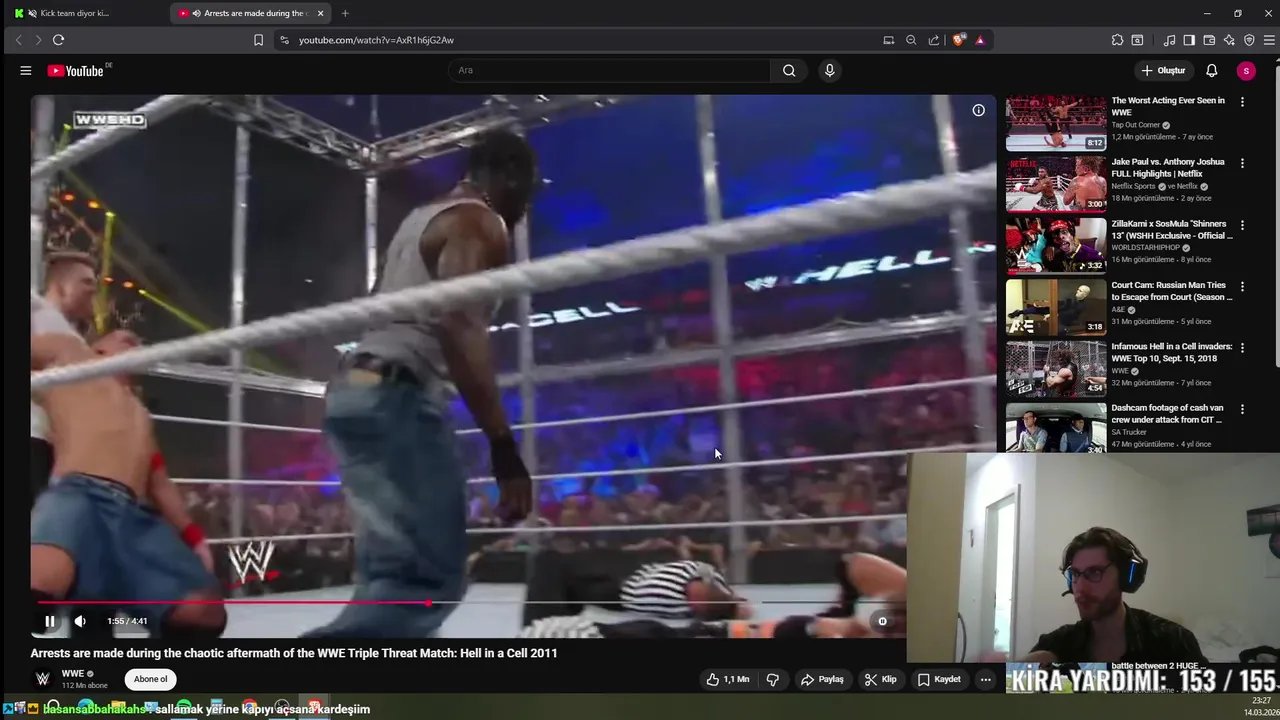The image size is (1280, 720).
Task: Open the extensions puzzle icon
Action: 1117,40
